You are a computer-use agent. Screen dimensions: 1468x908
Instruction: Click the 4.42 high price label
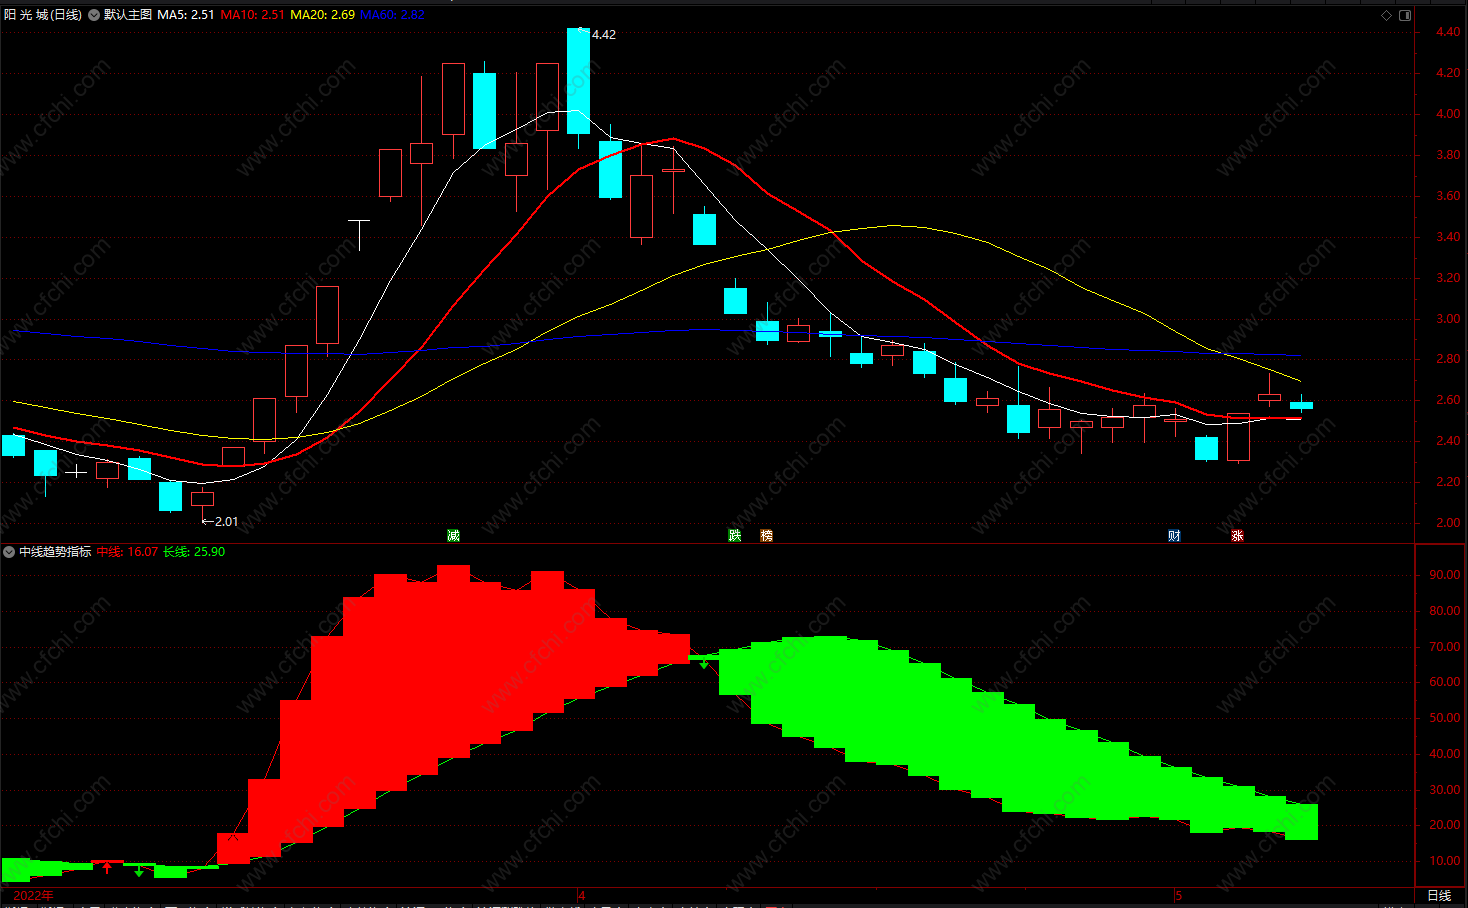coord(604,35)
